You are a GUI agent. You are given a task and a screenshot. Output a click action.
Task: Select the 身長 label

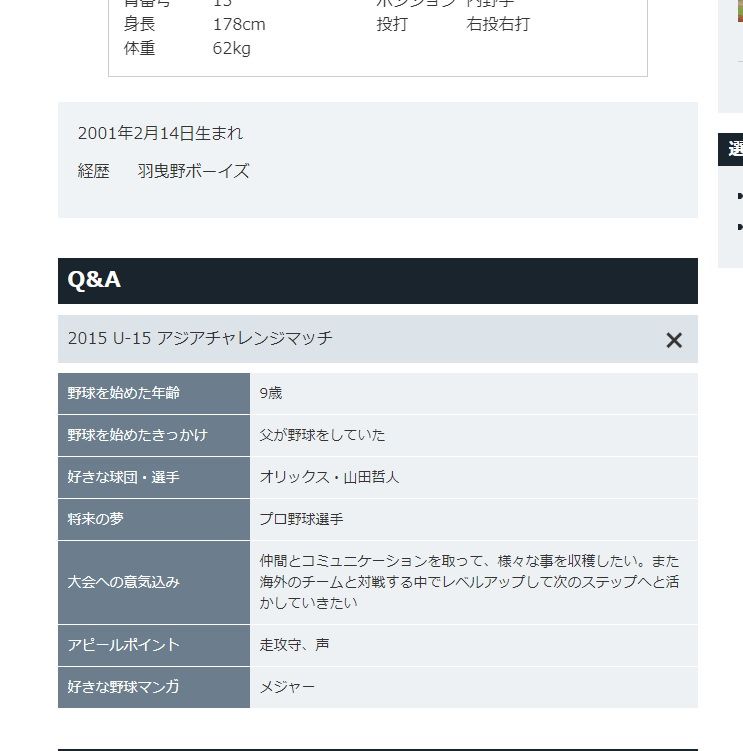[x=139, y=24]
